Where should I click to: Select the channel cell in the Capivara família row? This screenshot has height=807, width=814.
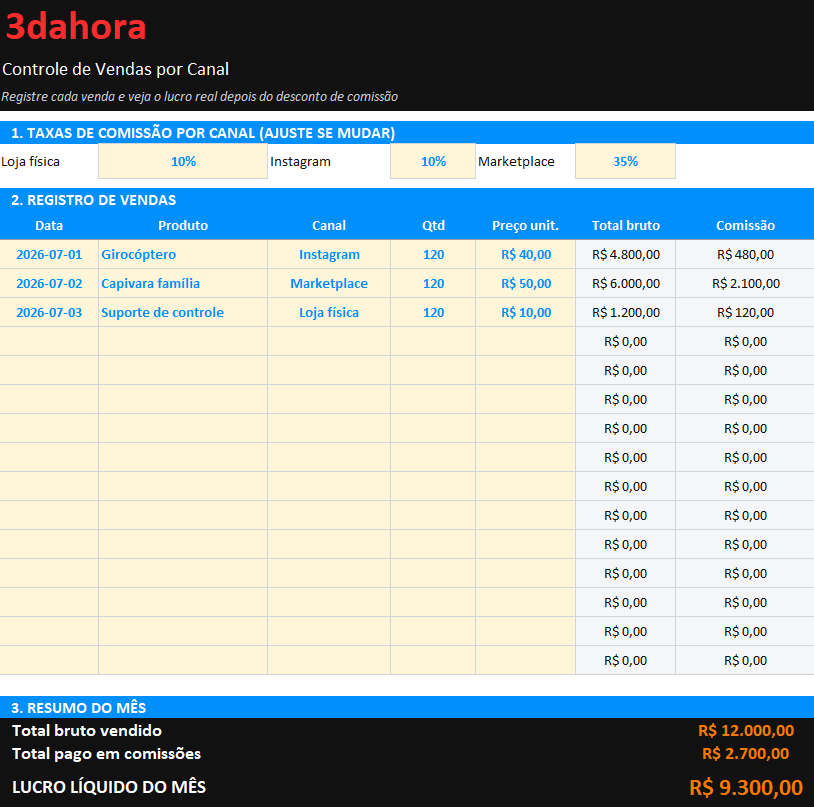(329, 283)
